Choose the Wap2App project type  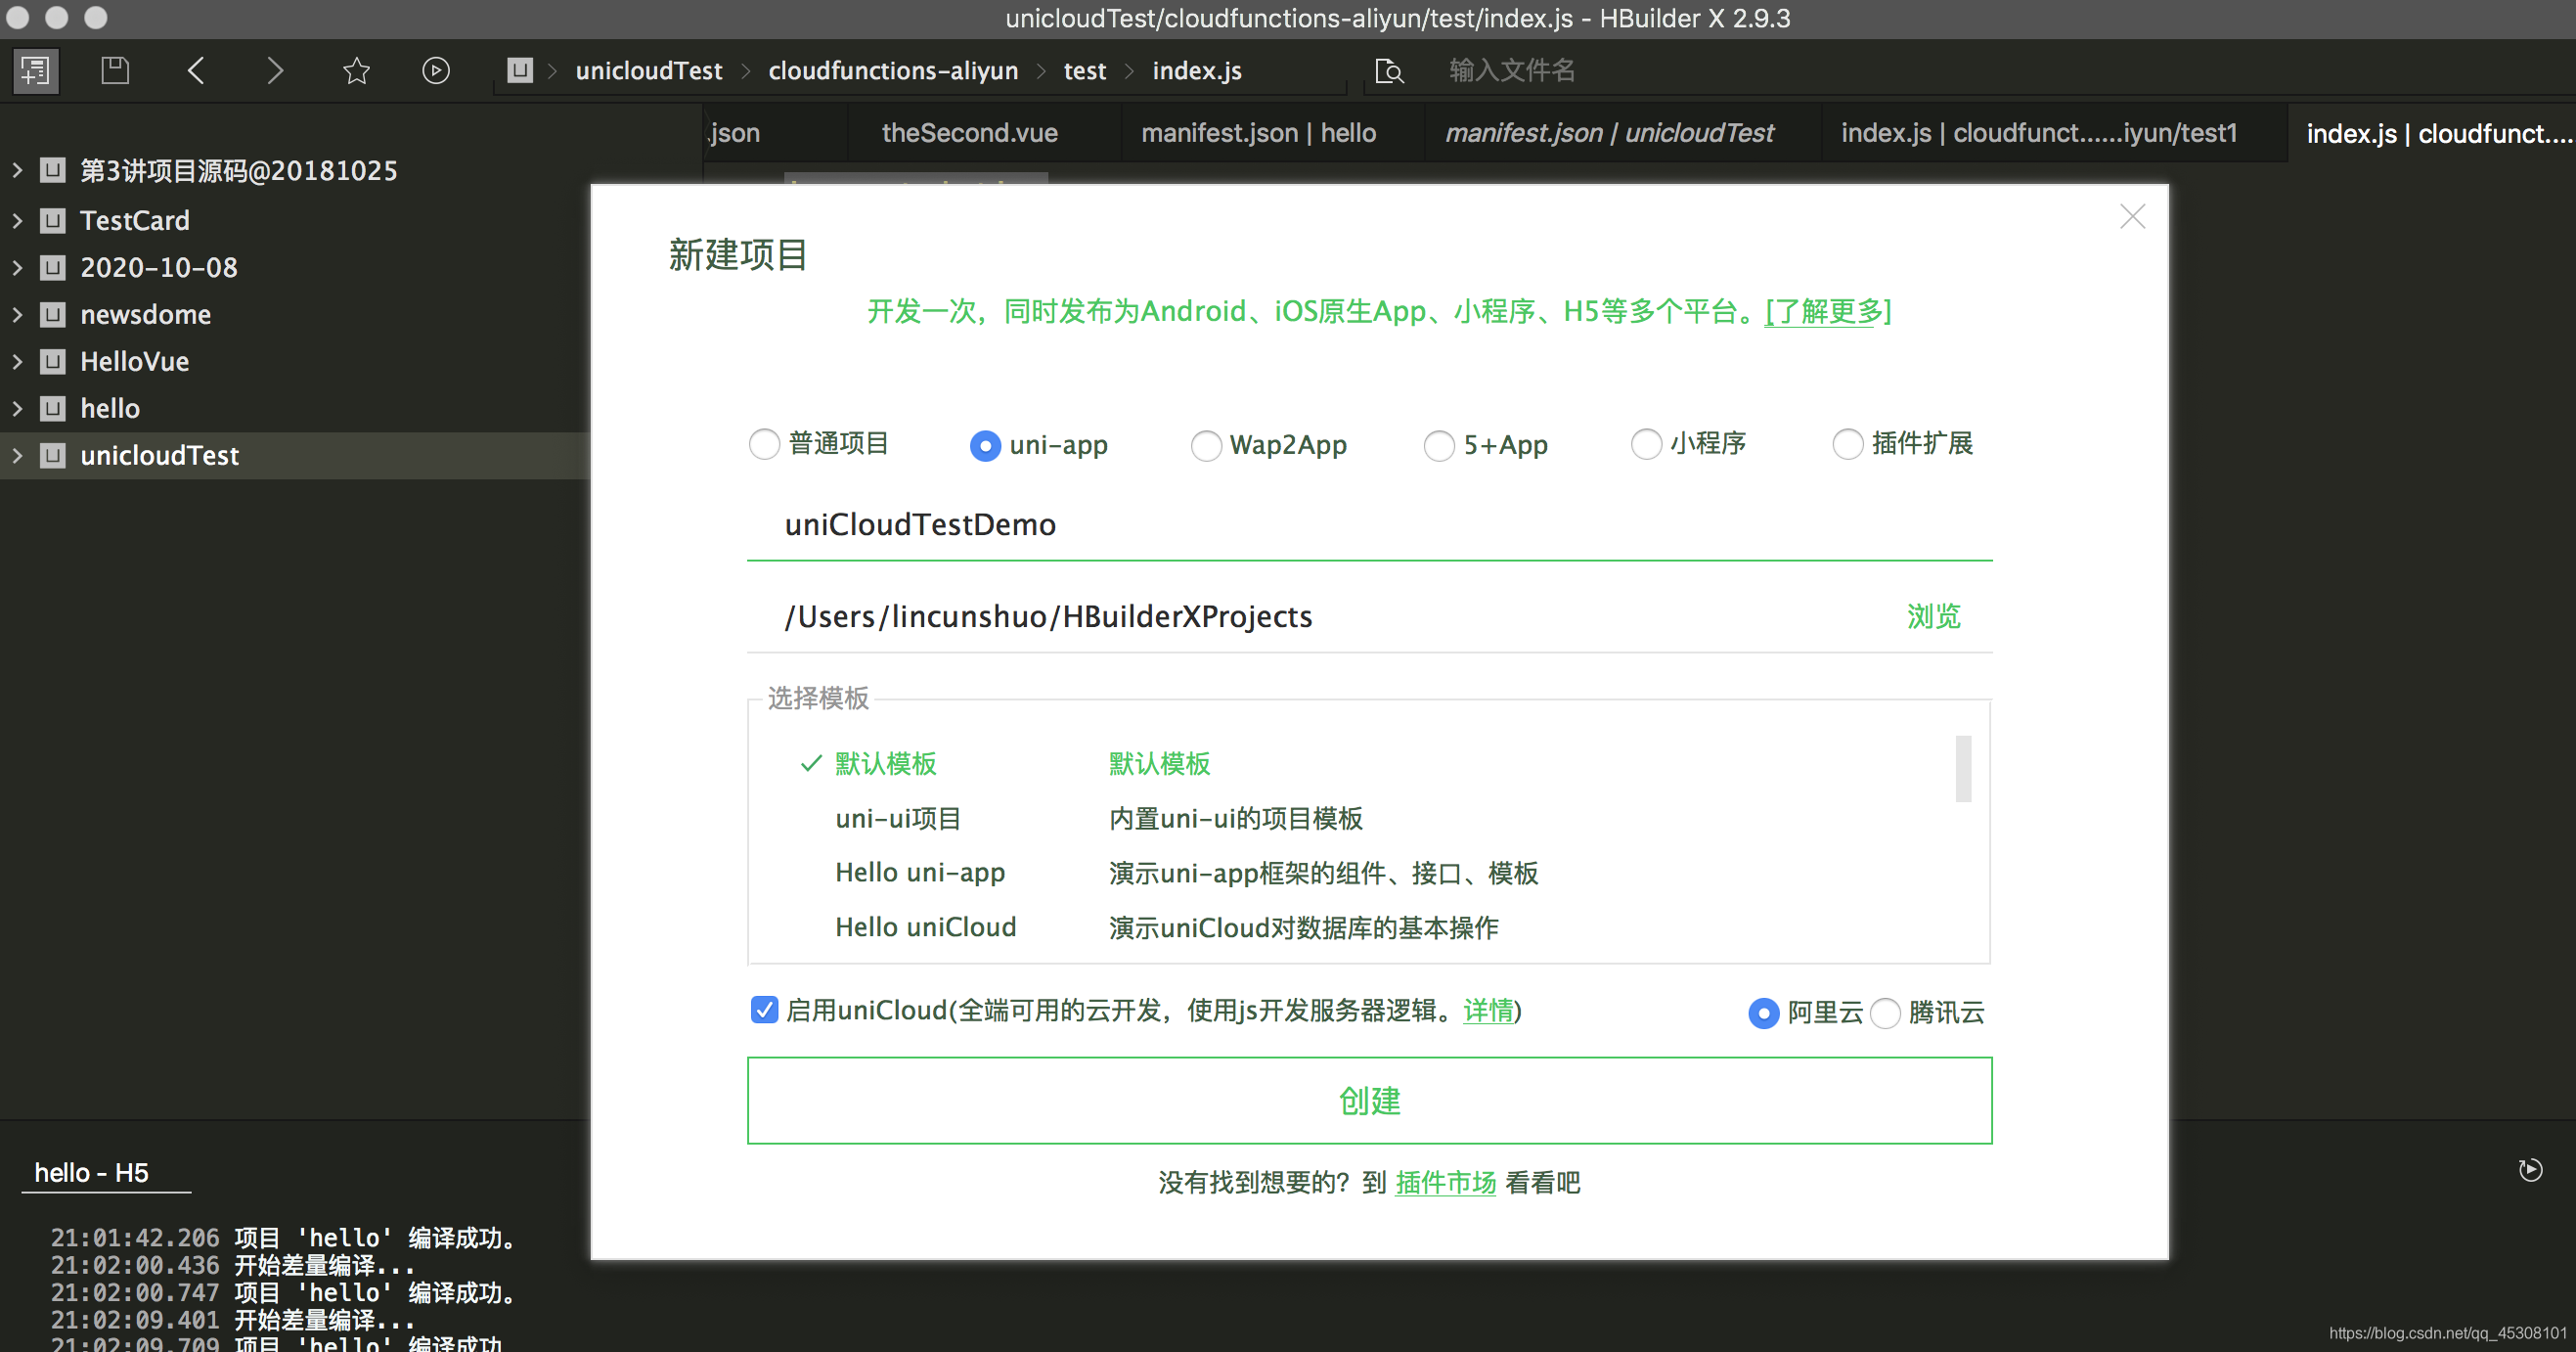1205,445
